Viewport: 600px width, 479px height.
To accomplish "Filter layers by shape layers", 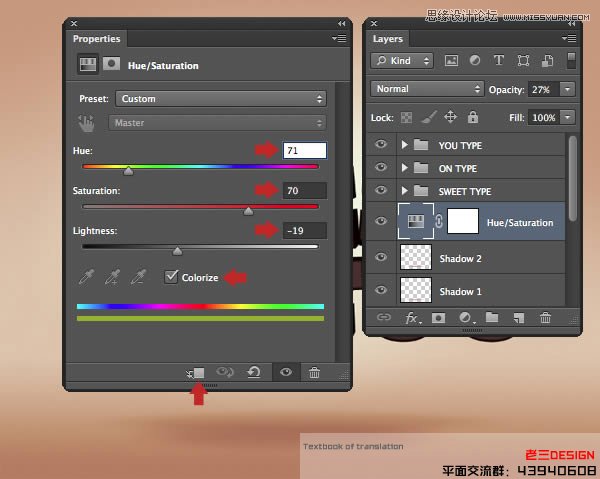I will 523,60.
